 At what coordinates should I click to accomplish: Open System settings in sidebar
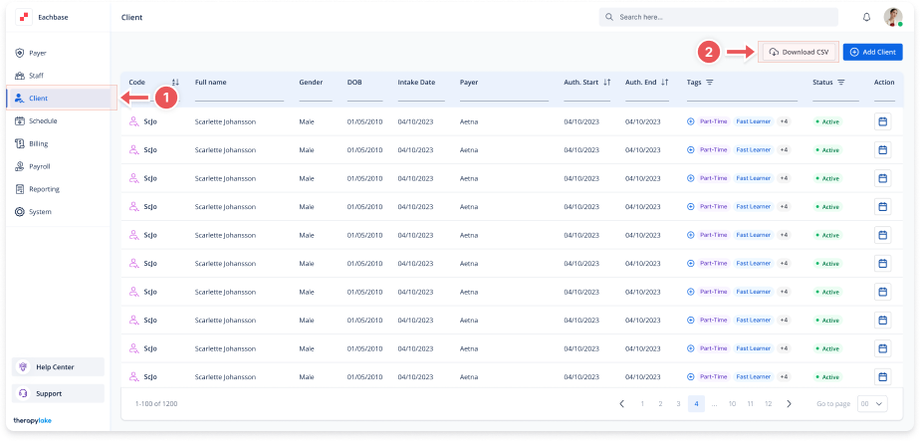pyautogui.click(x=40, y=212)
